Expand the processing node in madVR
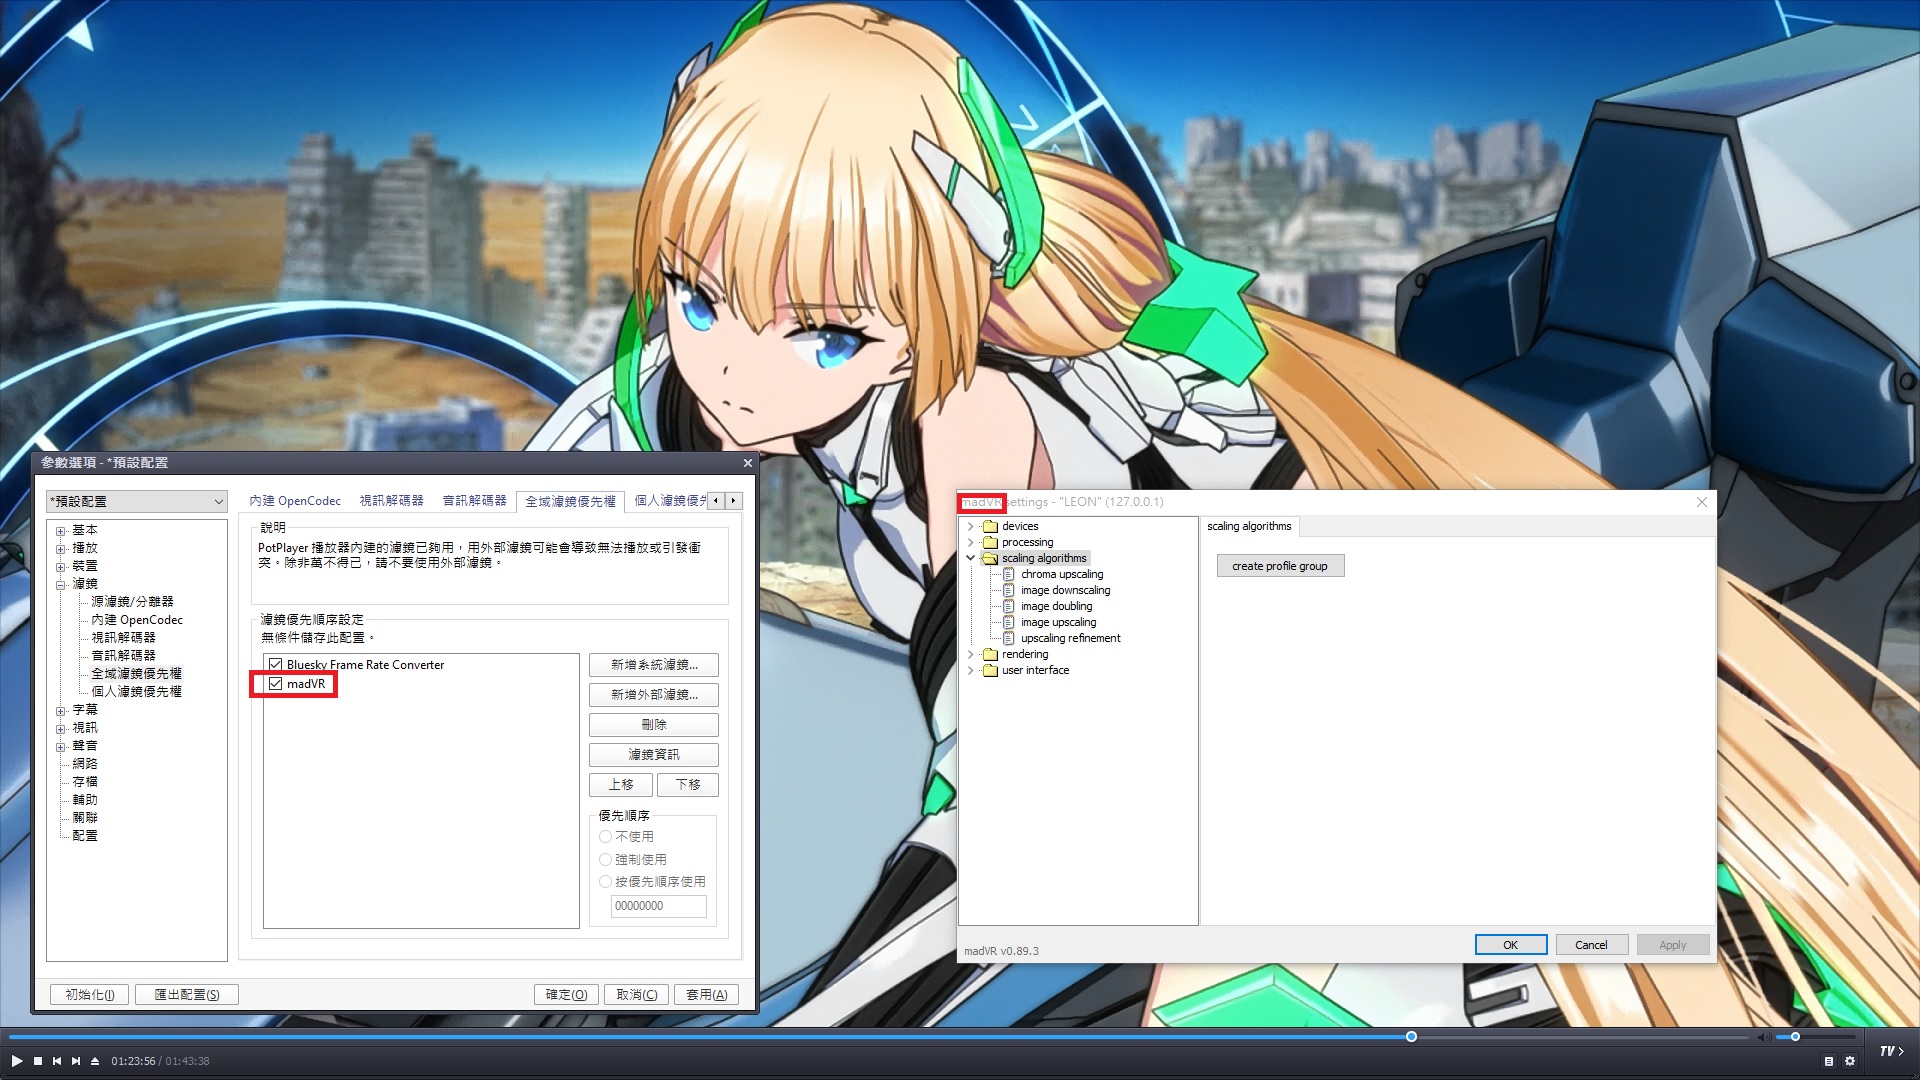The height and width of the screenshot is (1080, 1920). pyautogui.click(x=970, y=542)
